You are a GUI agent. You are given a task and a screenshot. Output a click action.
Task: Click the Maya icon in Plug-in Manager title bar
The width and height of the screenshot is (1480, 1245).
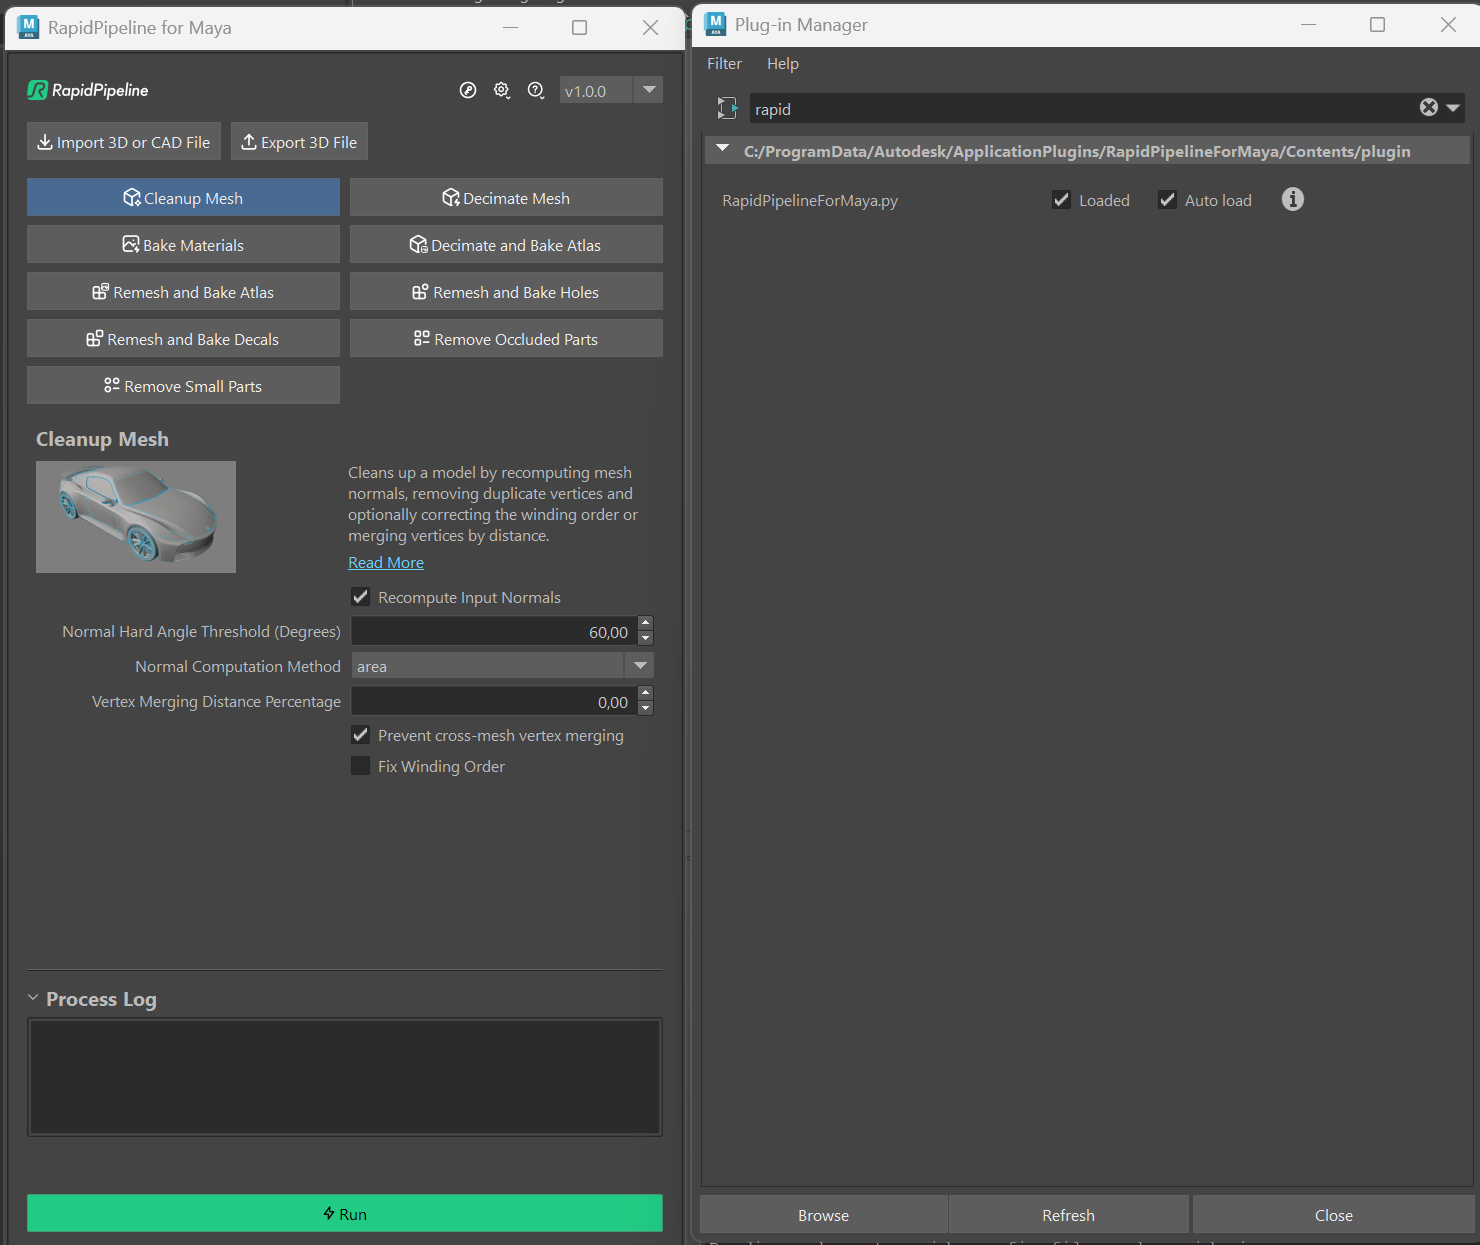click(715, 24)
